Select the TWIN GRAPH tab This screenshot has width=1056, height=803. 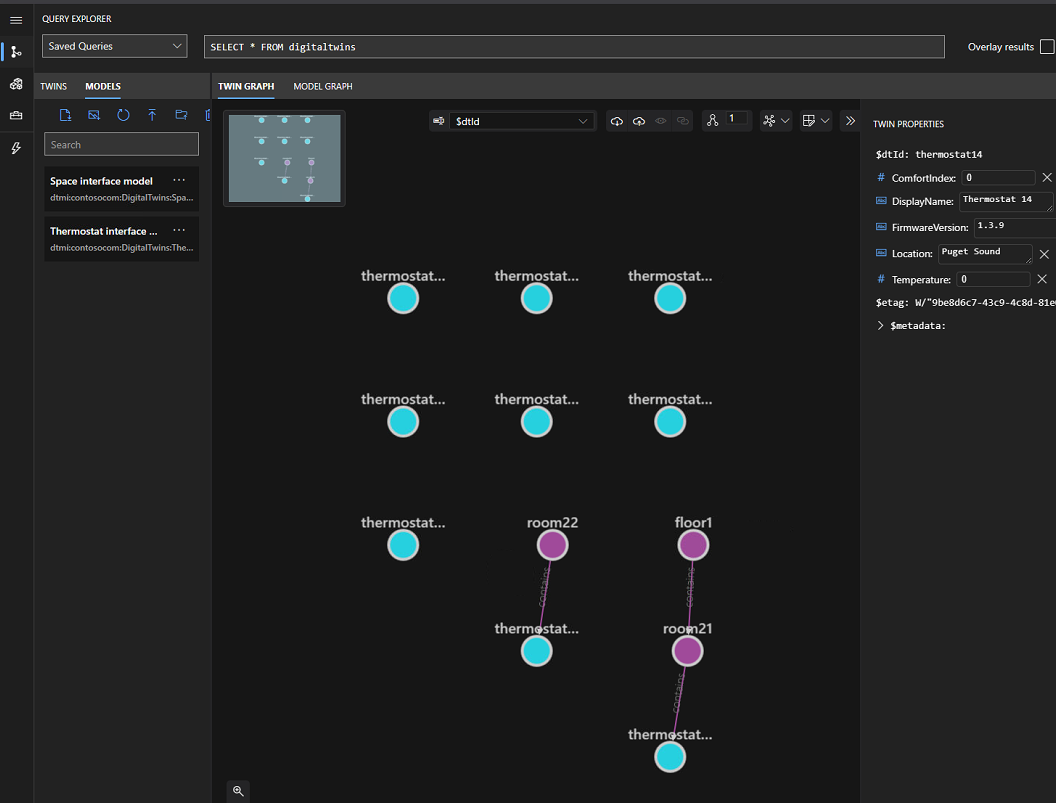point(246,86)
